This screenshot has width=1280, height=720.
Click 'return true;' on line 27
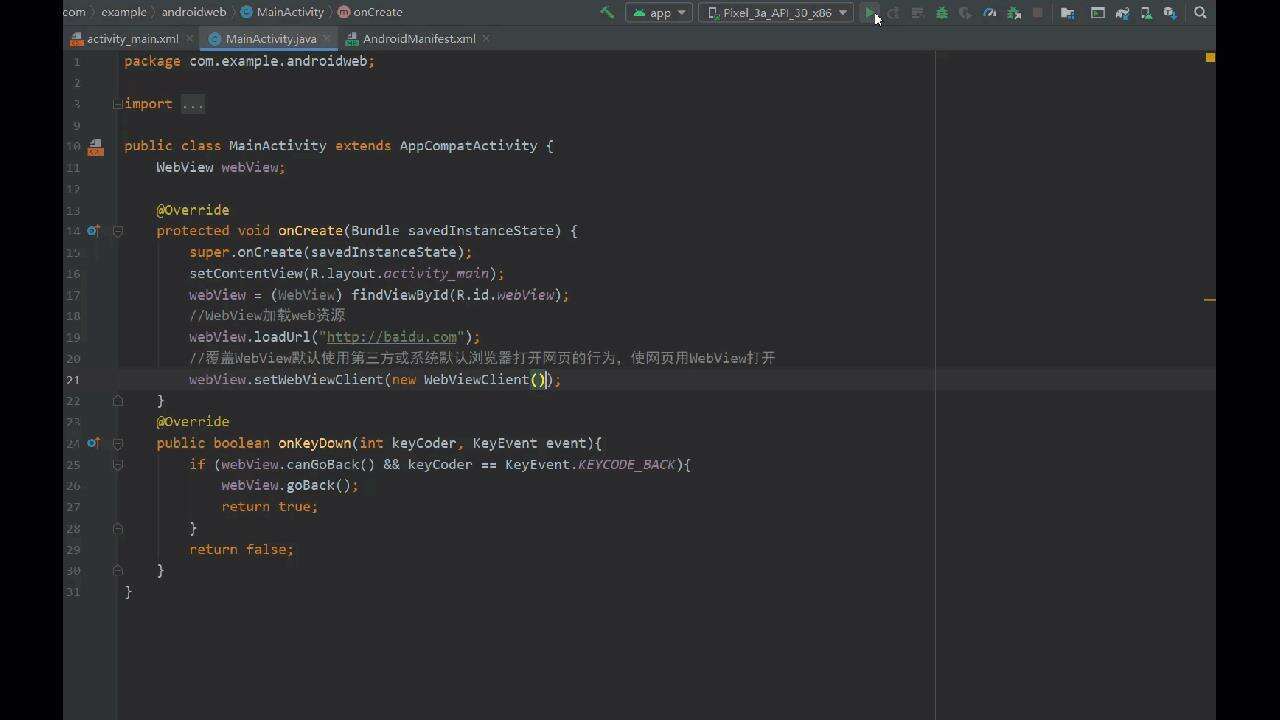[270, 507]
